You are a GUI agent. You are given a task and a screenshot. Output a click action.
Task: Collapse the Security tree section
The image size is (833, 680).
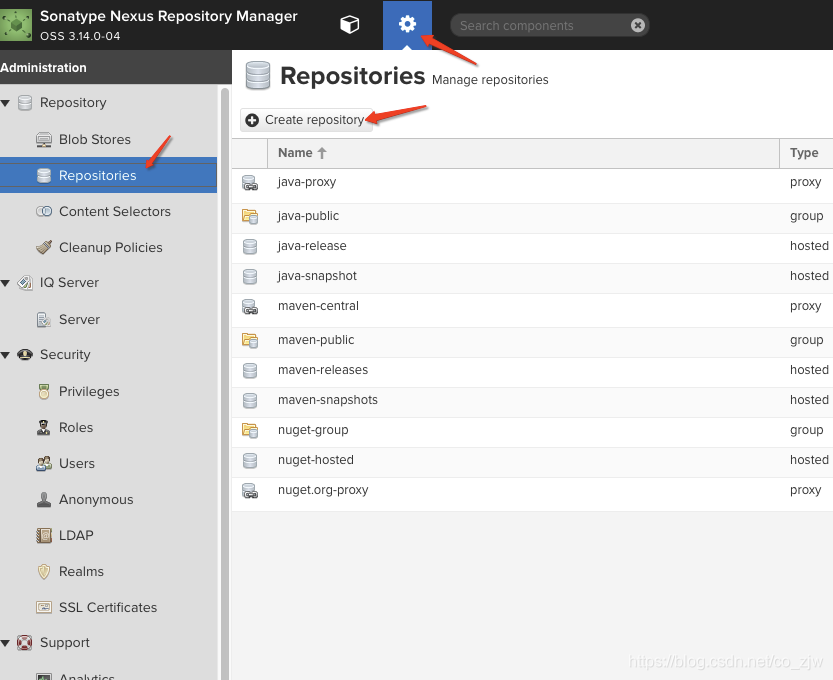(x=6, y=355)
